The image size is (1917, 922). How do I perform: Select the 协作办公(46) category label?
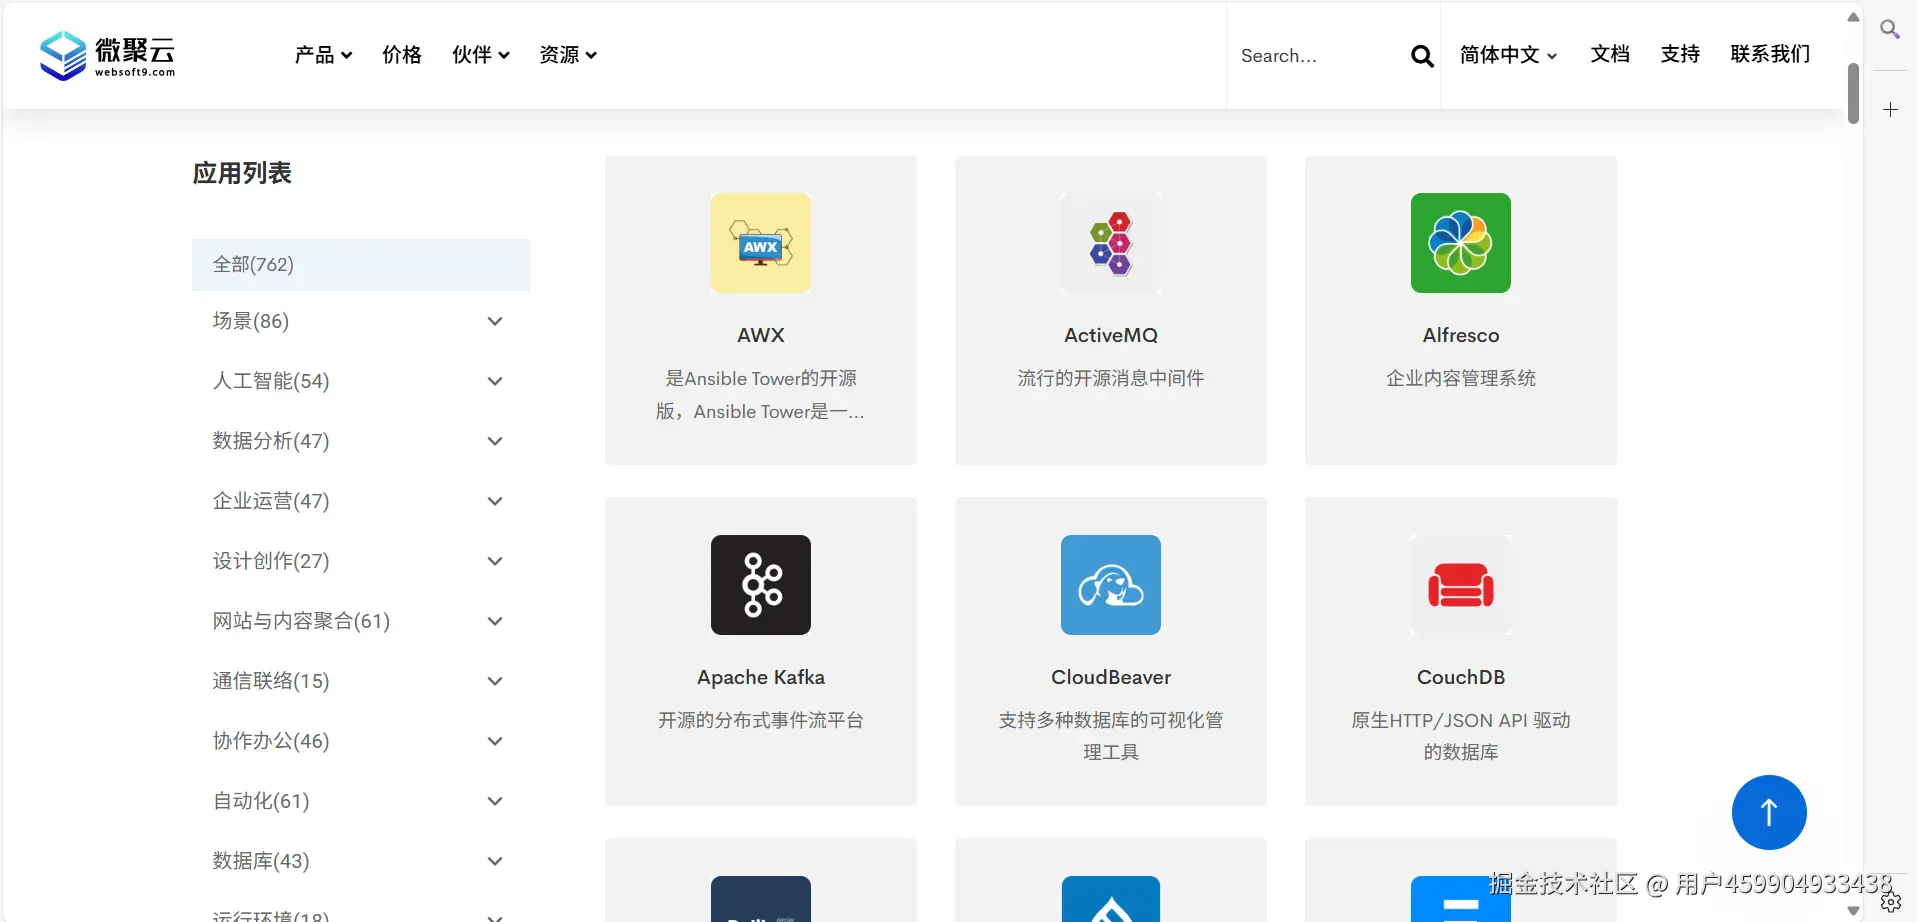[x=271, y=741]
